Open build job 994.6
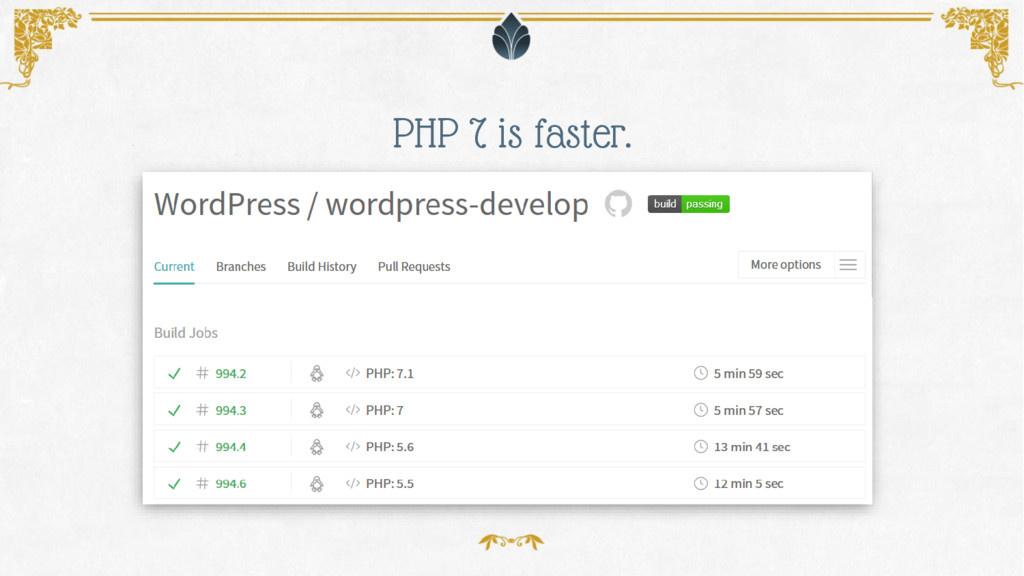The width and height of the screenshot is (1024, 576). pyautogui.click(x=231, y=483)
